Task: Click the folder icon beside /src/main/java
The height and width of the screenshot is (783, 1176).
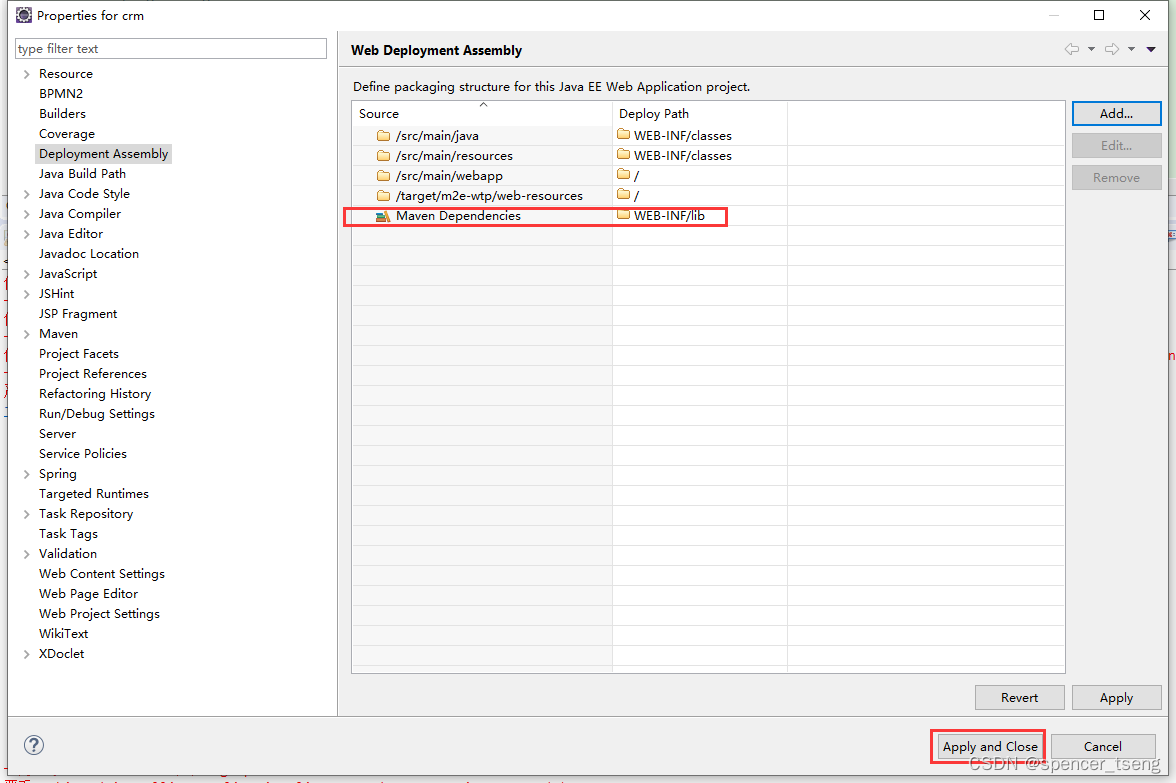Action: pos(384,135)
